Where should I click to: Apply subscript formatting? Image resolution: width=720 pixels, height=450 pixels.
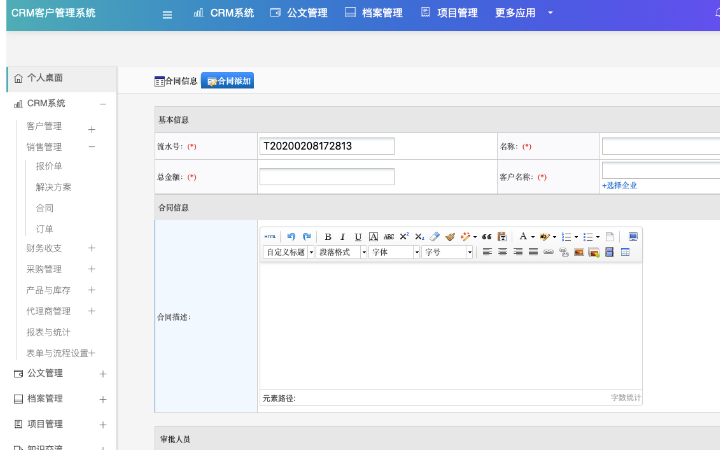419,237
